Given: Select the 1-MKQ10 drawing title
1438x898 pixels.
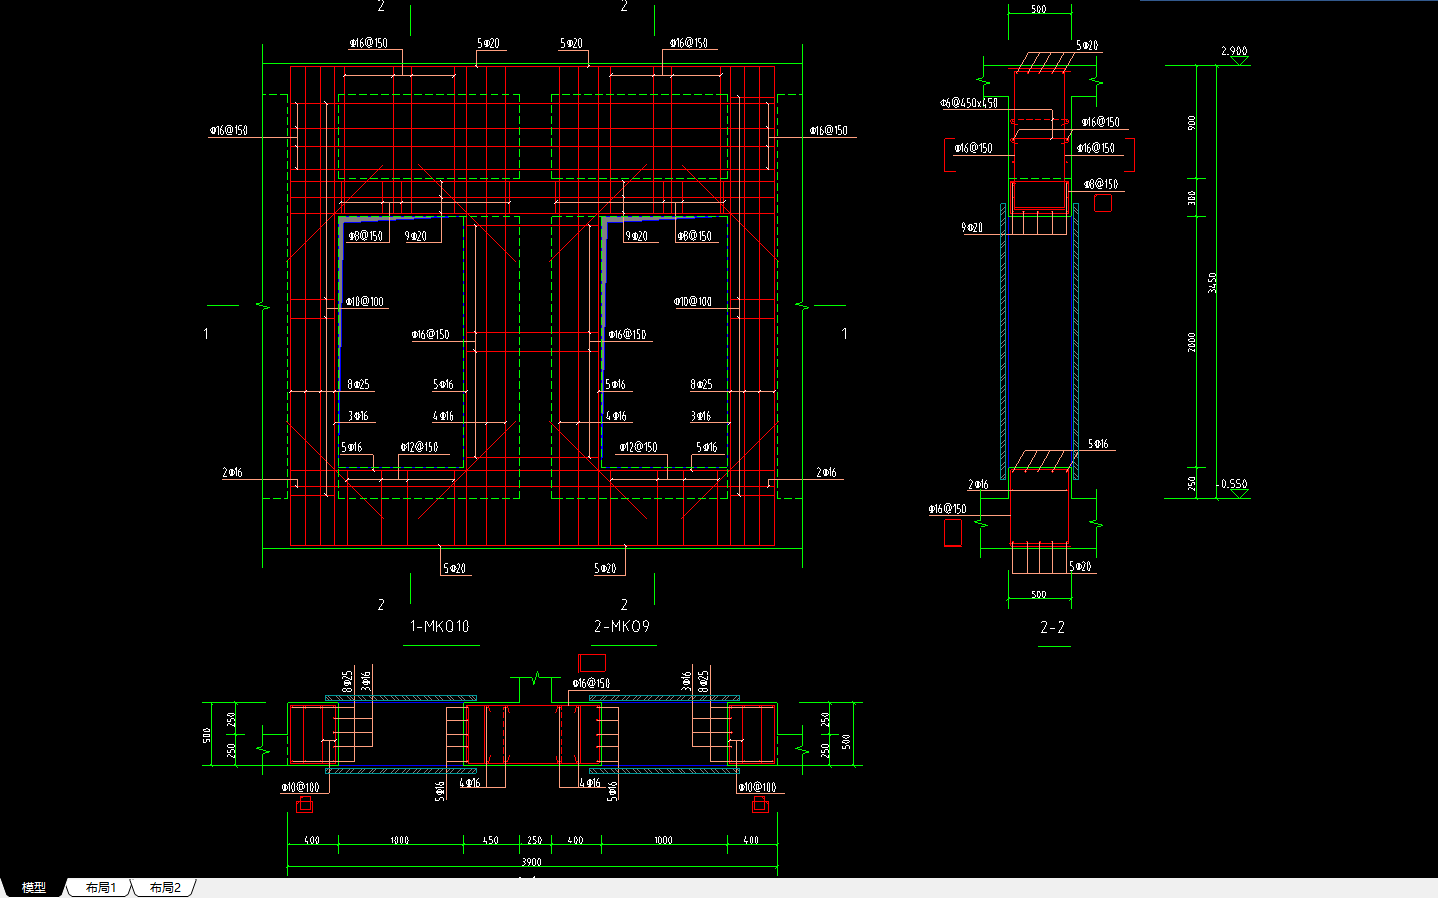Looking at the screenshot, I should 439,627.
